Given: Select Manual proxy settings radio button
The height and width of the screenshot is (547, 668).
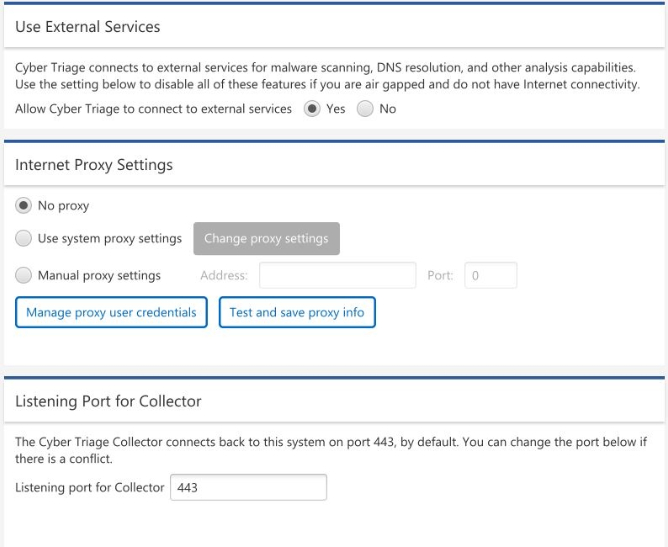Looking at the screenshot, I should tap(25, 275).
